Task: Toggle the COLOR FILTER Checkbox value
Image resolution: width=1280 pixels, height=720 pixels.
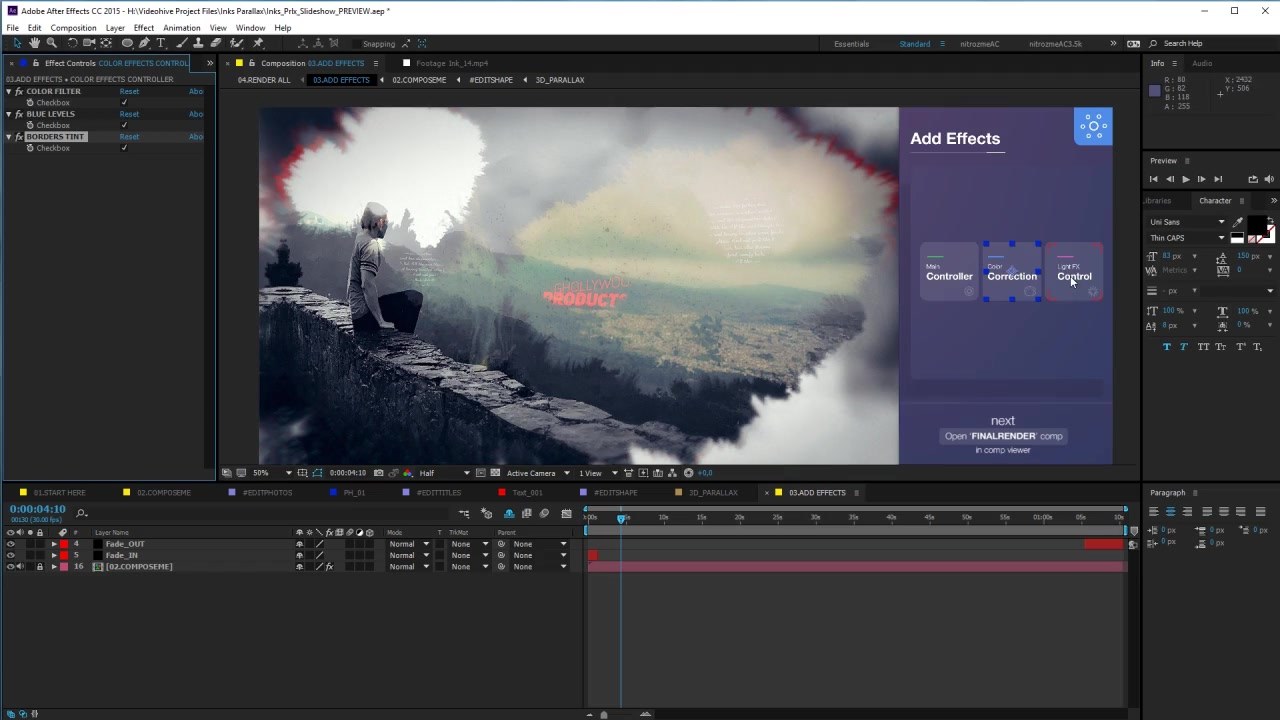Action: [124, 103]
